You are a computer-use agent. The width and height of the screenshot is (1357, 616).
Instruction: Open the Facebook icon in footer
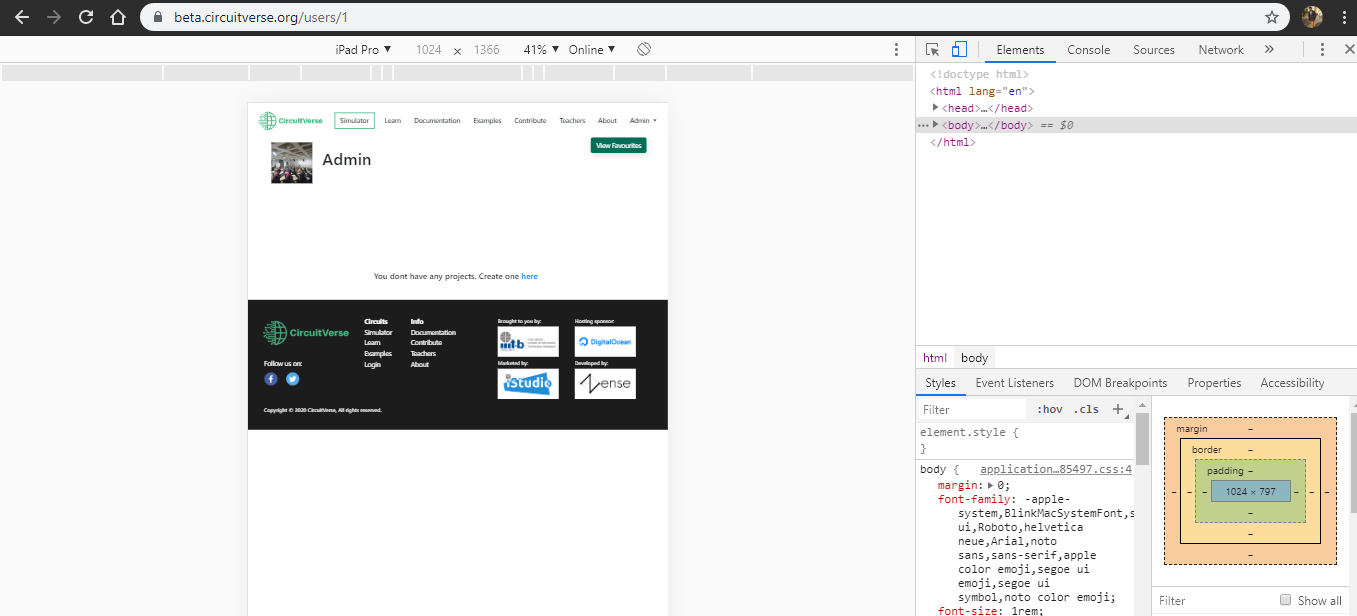tap(271, 379)
